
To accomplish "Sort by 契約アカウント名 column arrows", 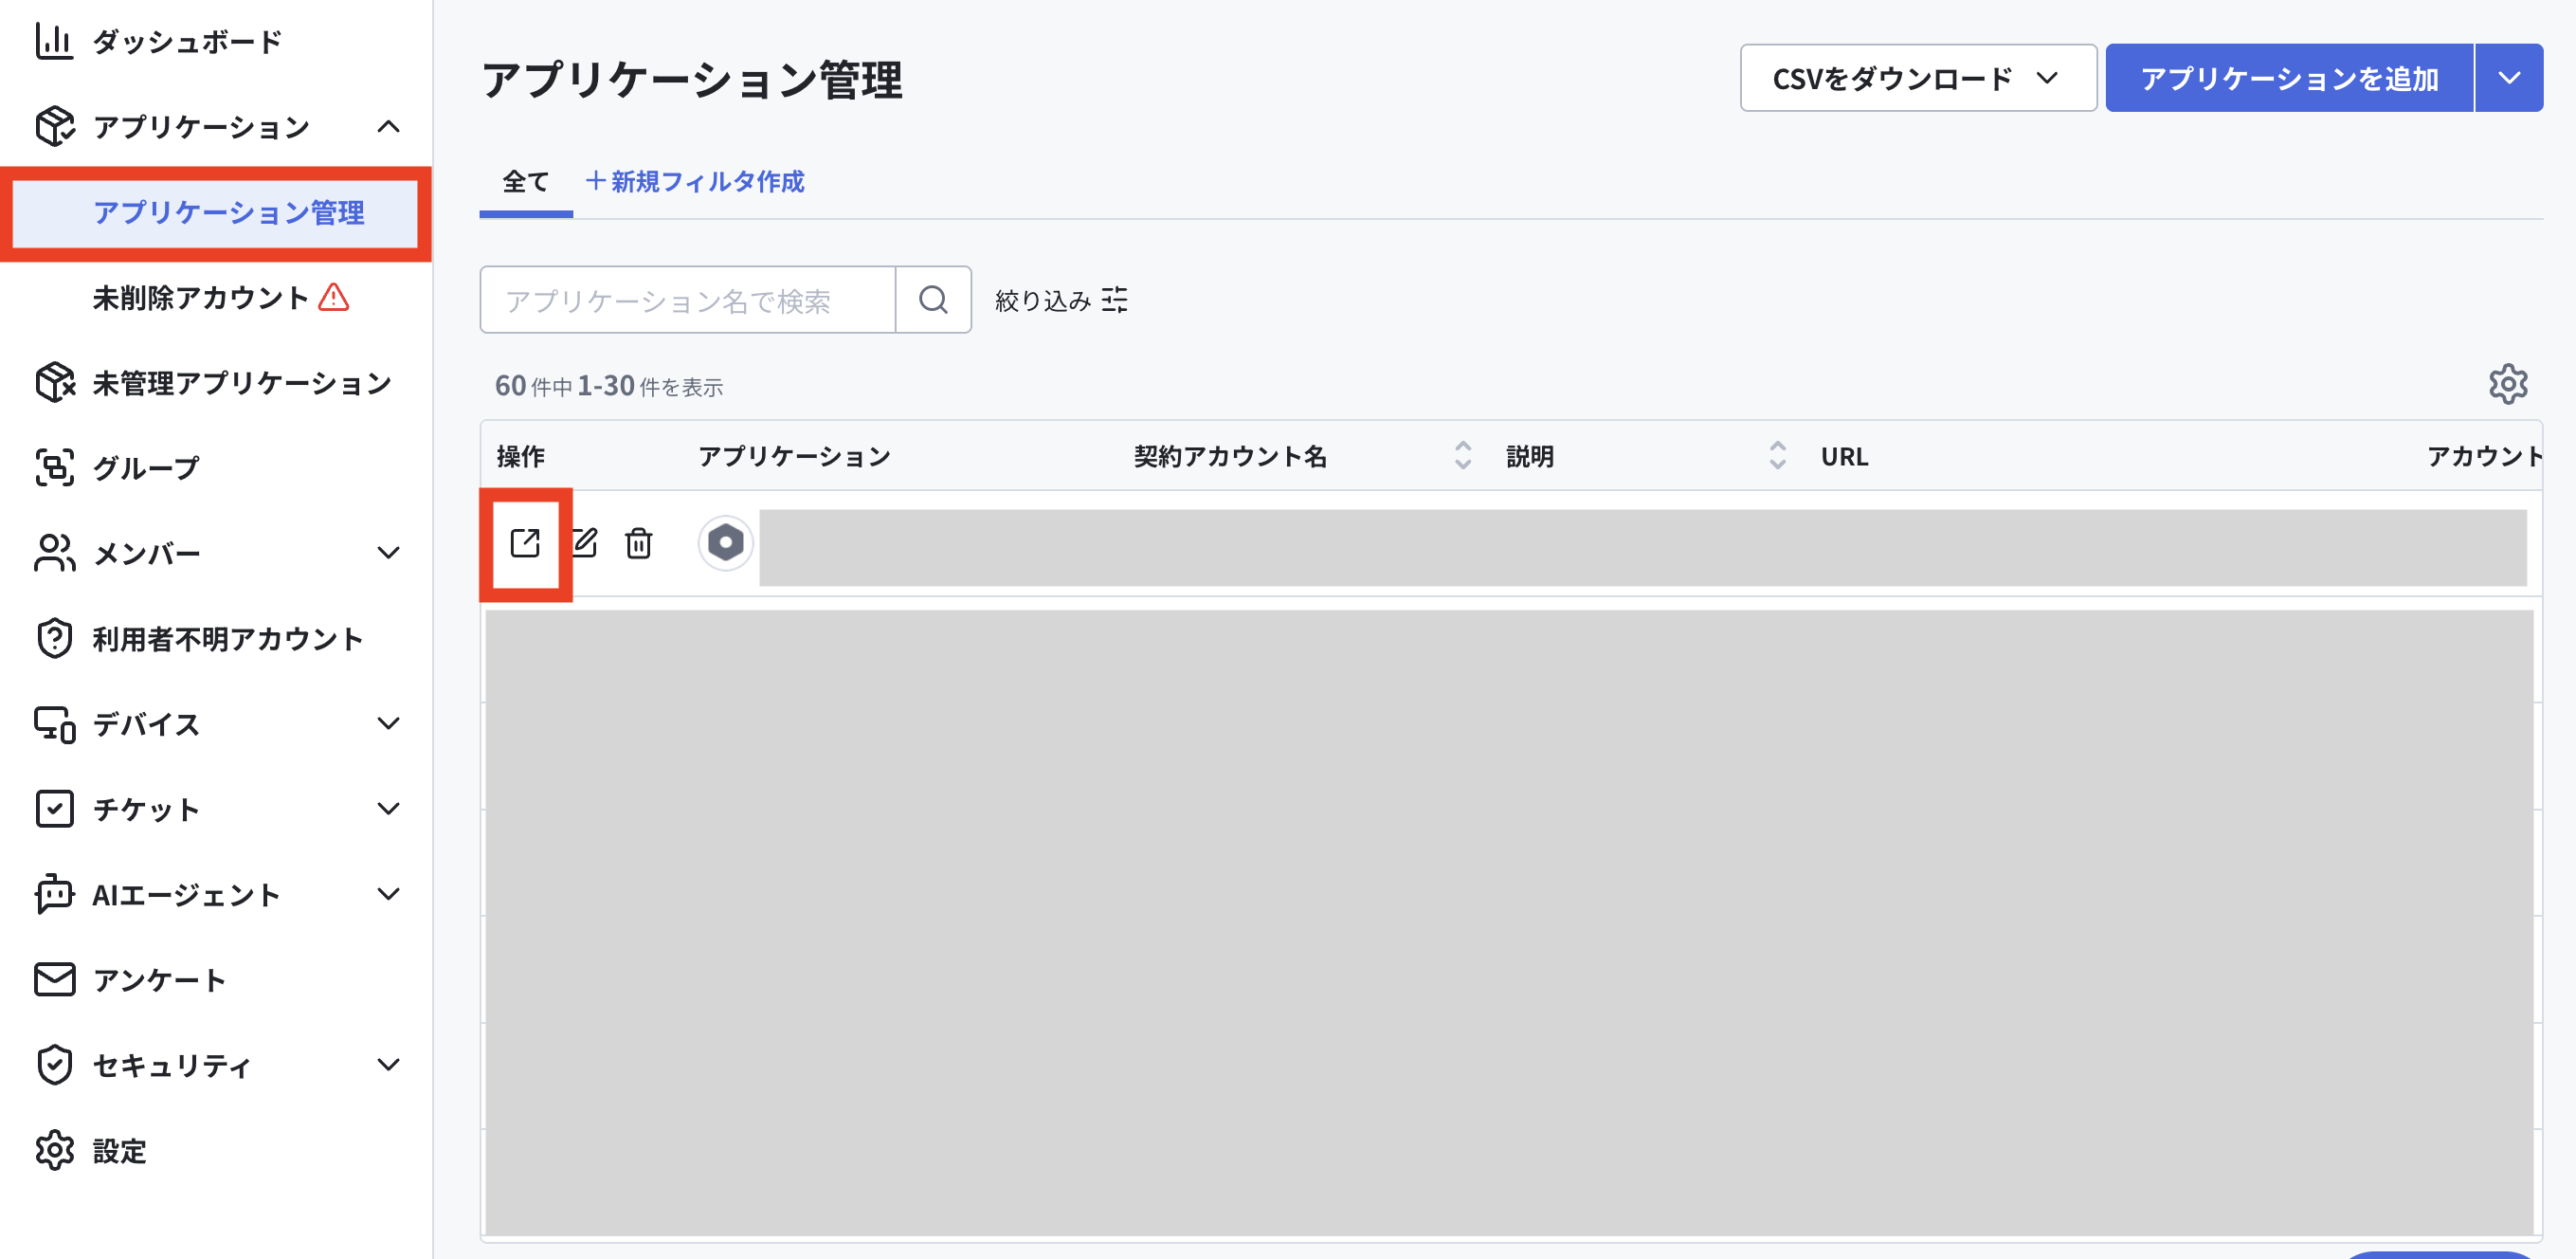I will click(x=1463, y=455).
